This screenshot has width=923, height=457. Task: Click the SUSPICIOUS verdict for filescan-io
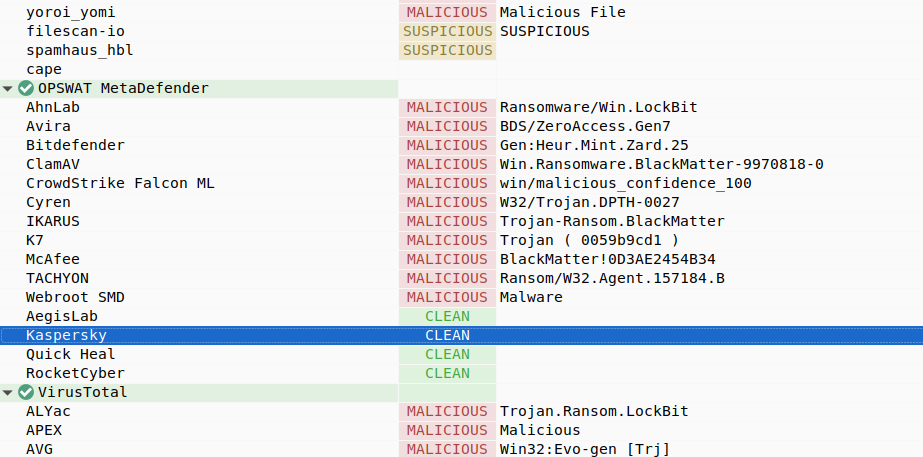coord(447,31)
